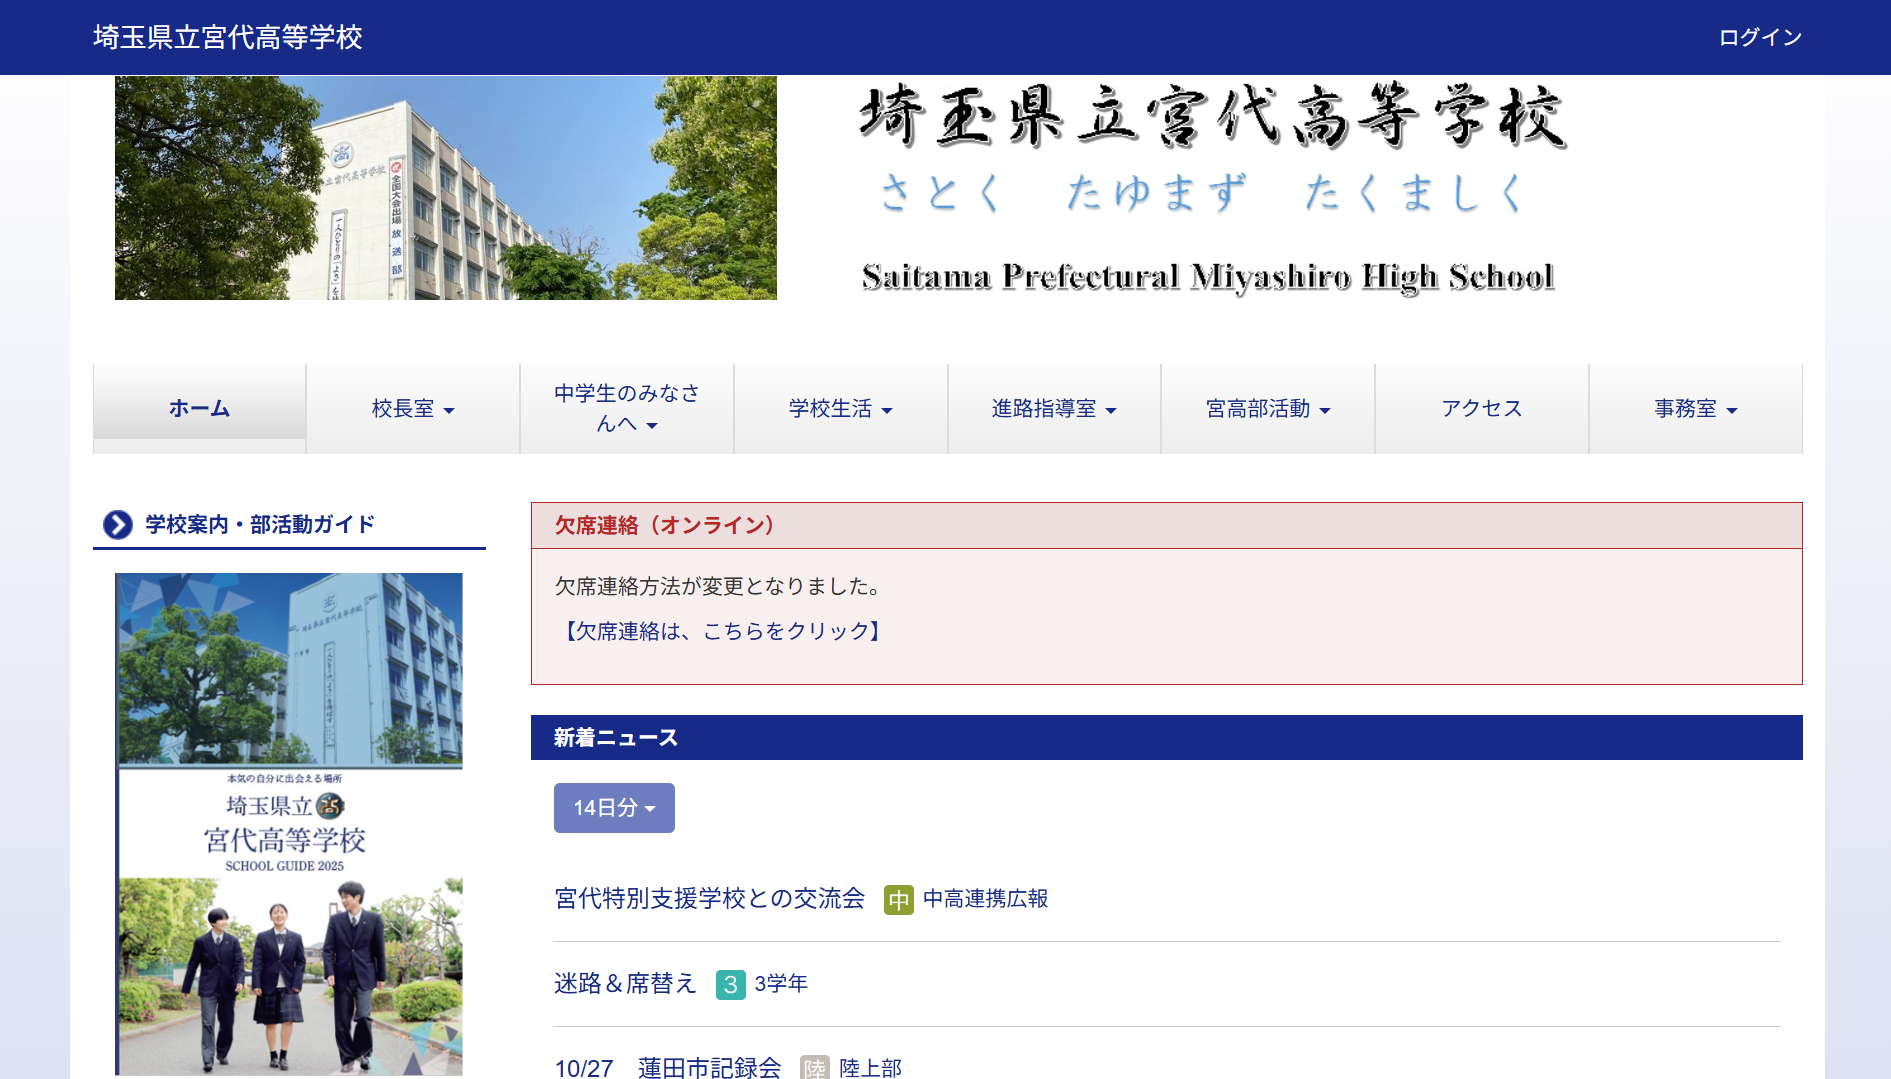Screen dimensions: 1891x1079
Task: Click the school building header photo
Action: 446,188
